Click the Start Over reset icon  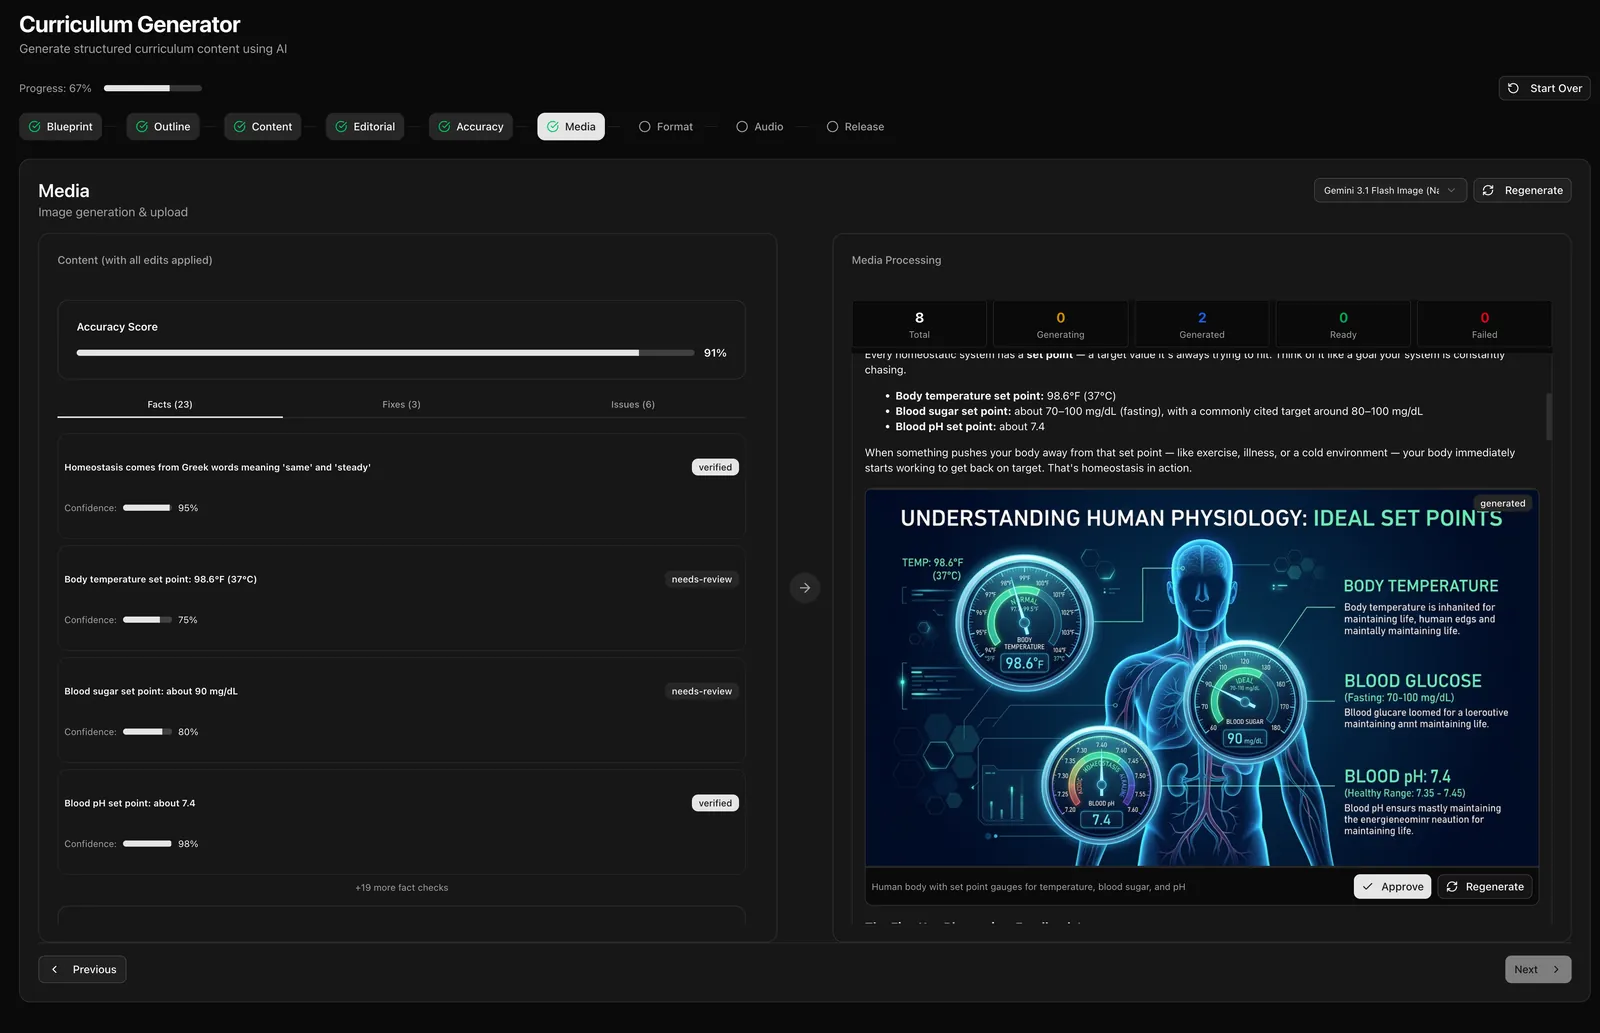tap(1513, 88)
